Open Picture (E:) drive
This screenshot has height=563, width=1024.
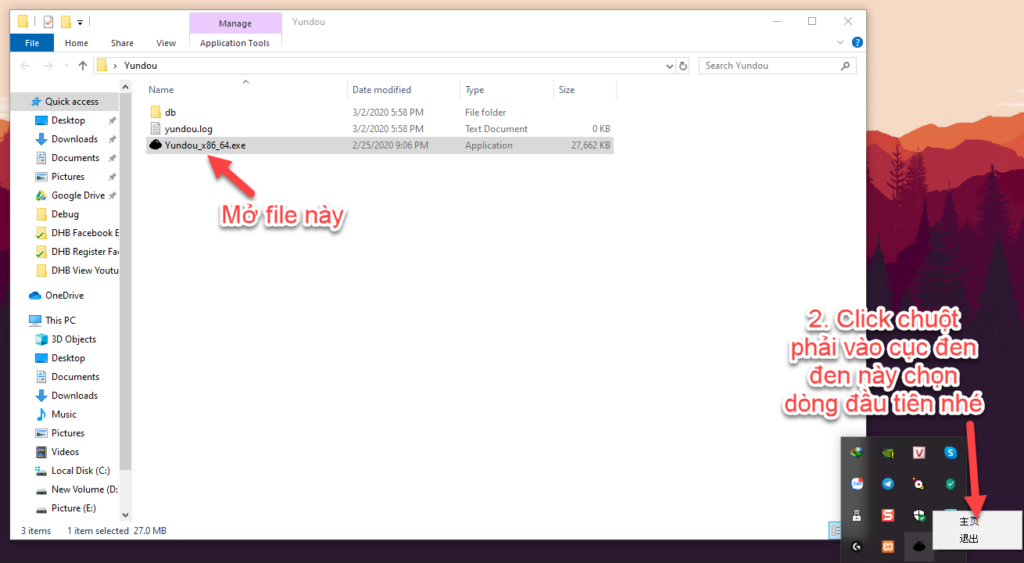(x=73, y=508)
